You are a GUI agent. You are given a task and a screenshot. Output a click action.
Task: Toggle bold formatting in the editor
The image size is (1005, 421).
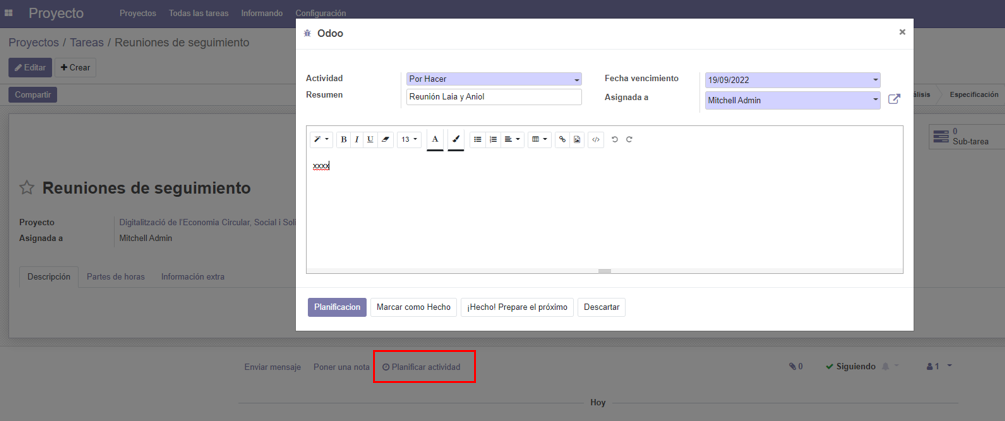tap(344, 139)
